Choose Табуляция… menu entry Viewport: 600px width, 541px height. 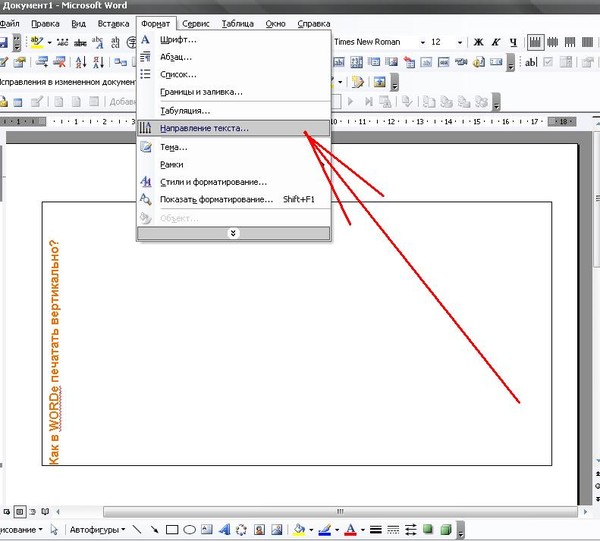coord(233,111)
